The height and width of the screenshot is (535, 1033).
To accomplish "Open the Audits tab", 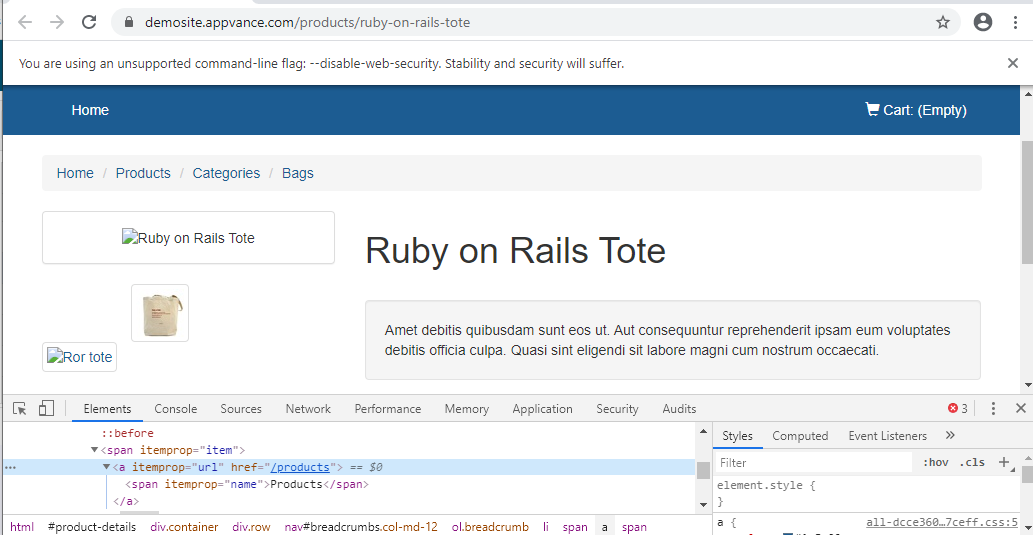I will tap(679, 408).
